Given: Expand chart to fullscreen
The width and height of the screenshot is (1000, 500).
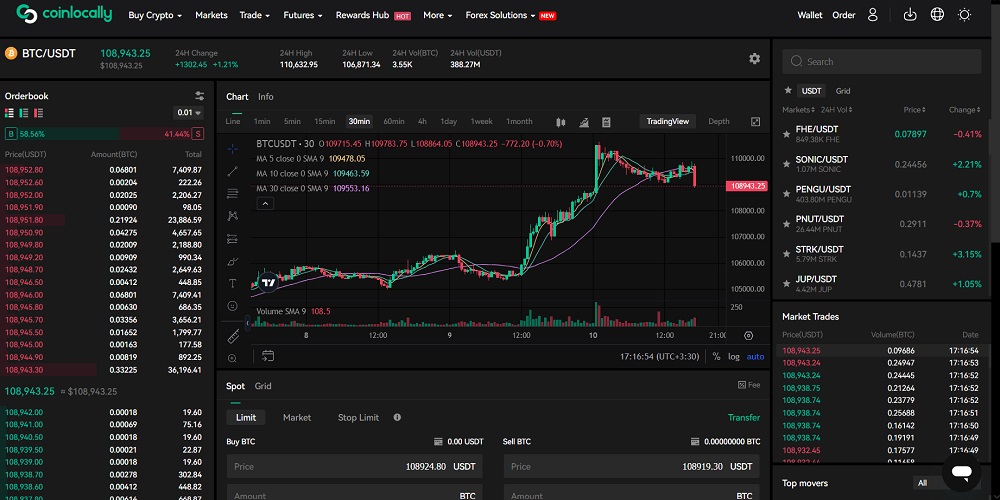Looking at the screenshot, I should coord(755,122).
